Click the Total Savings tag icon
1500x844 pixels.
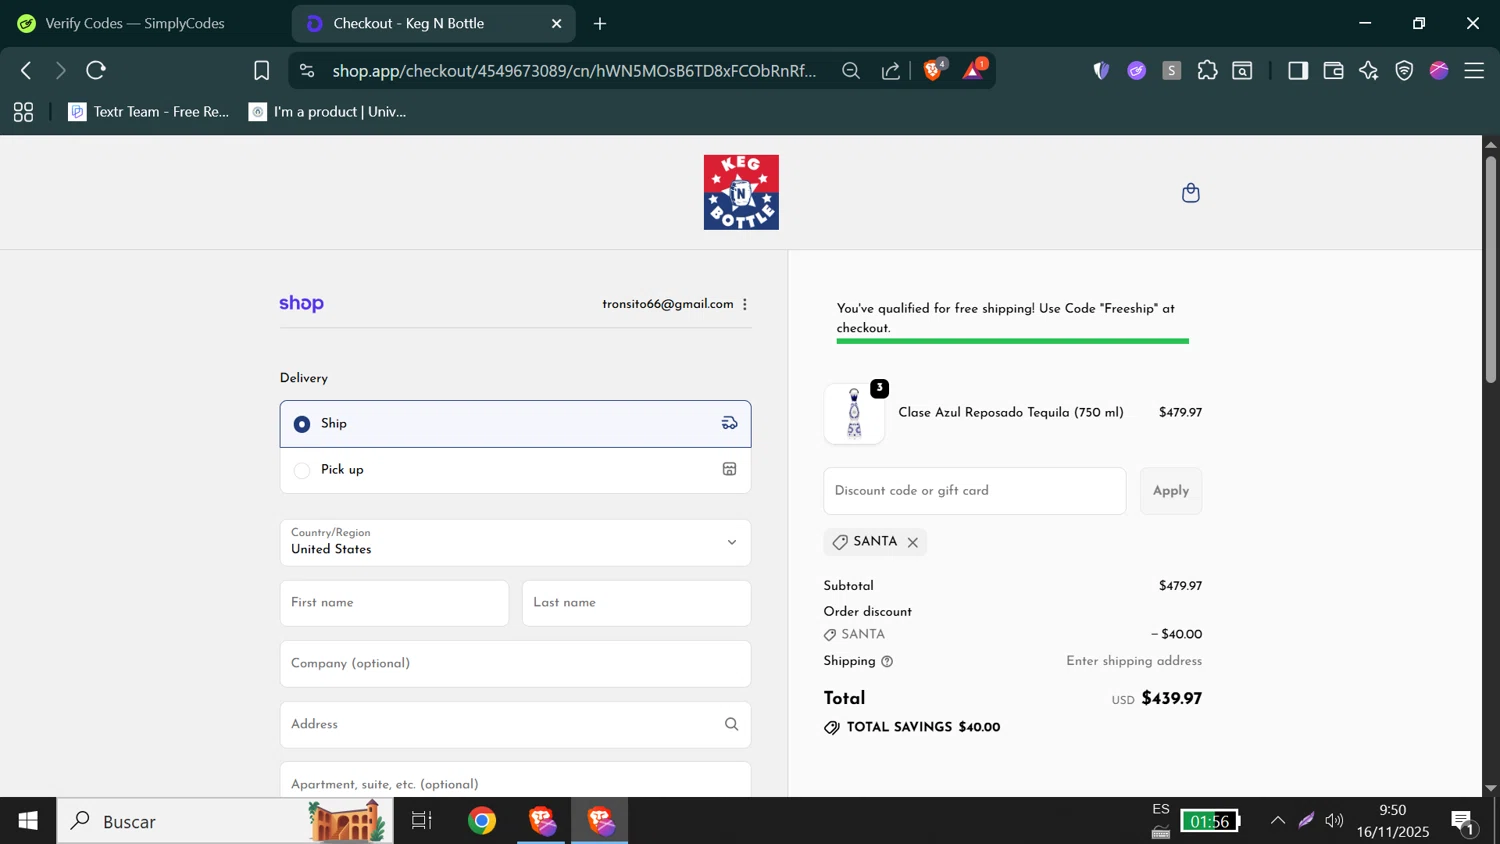[832, 728]
